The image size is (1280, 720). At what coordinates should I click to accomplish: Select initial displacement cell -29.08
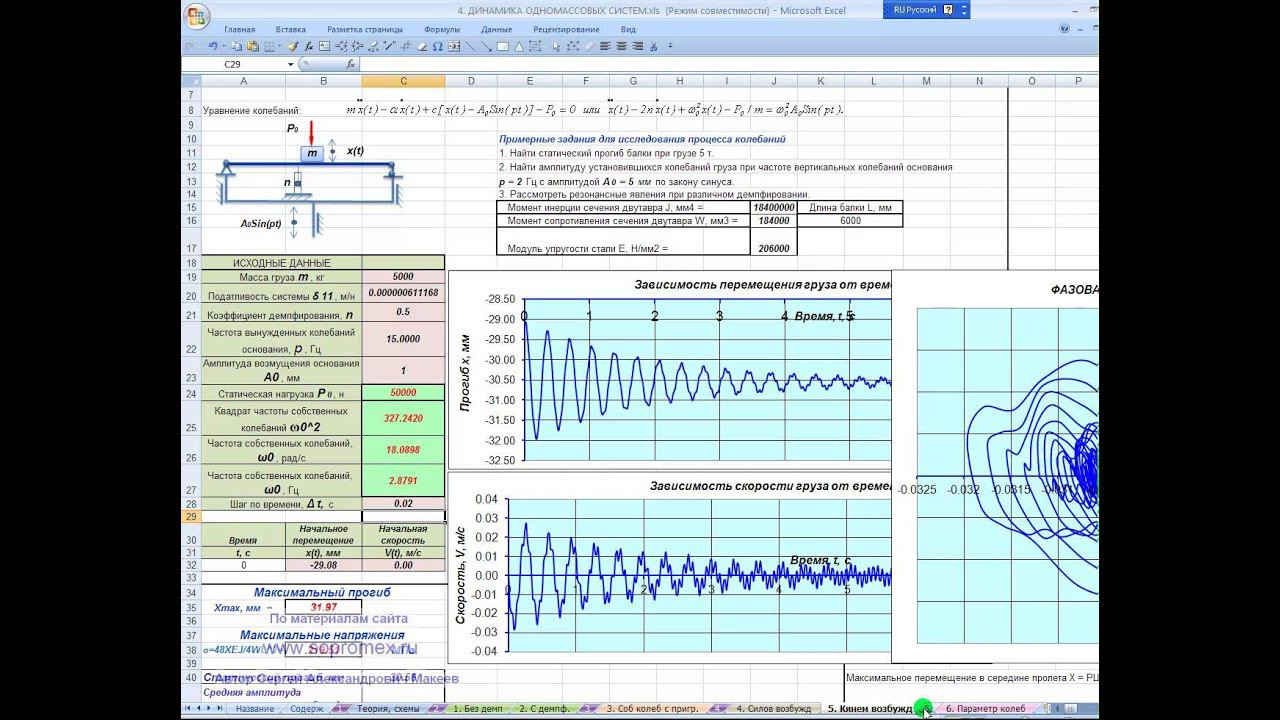coord(323,565)
